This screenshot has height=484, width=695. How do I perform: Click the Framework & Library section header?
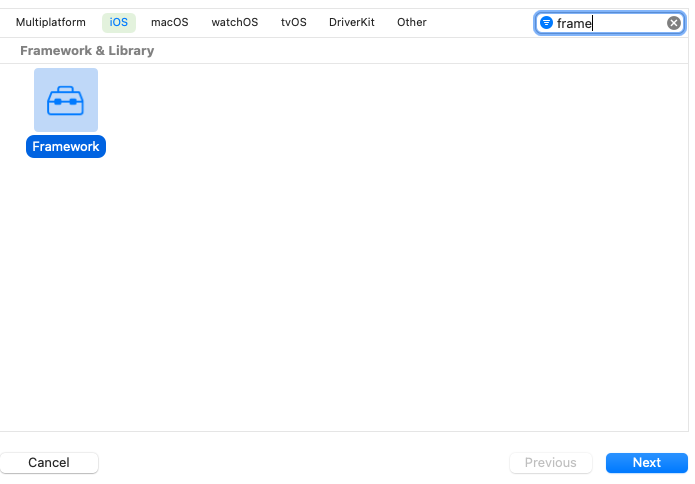point(87,51)
